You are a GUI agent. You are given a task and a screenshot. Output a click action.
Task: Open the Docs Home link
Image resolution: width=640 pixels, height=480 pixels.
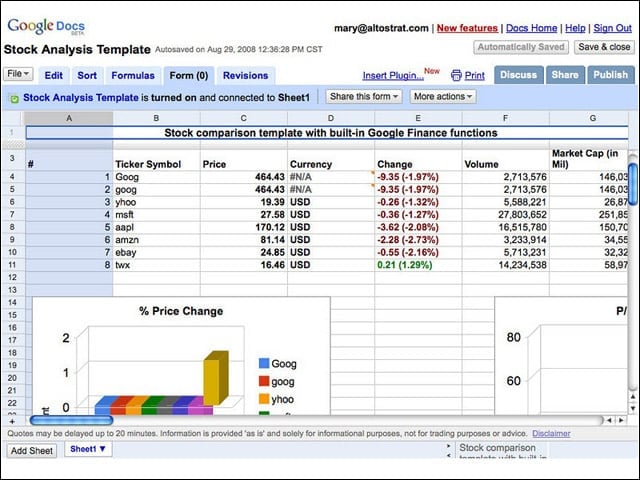point(531,28)
